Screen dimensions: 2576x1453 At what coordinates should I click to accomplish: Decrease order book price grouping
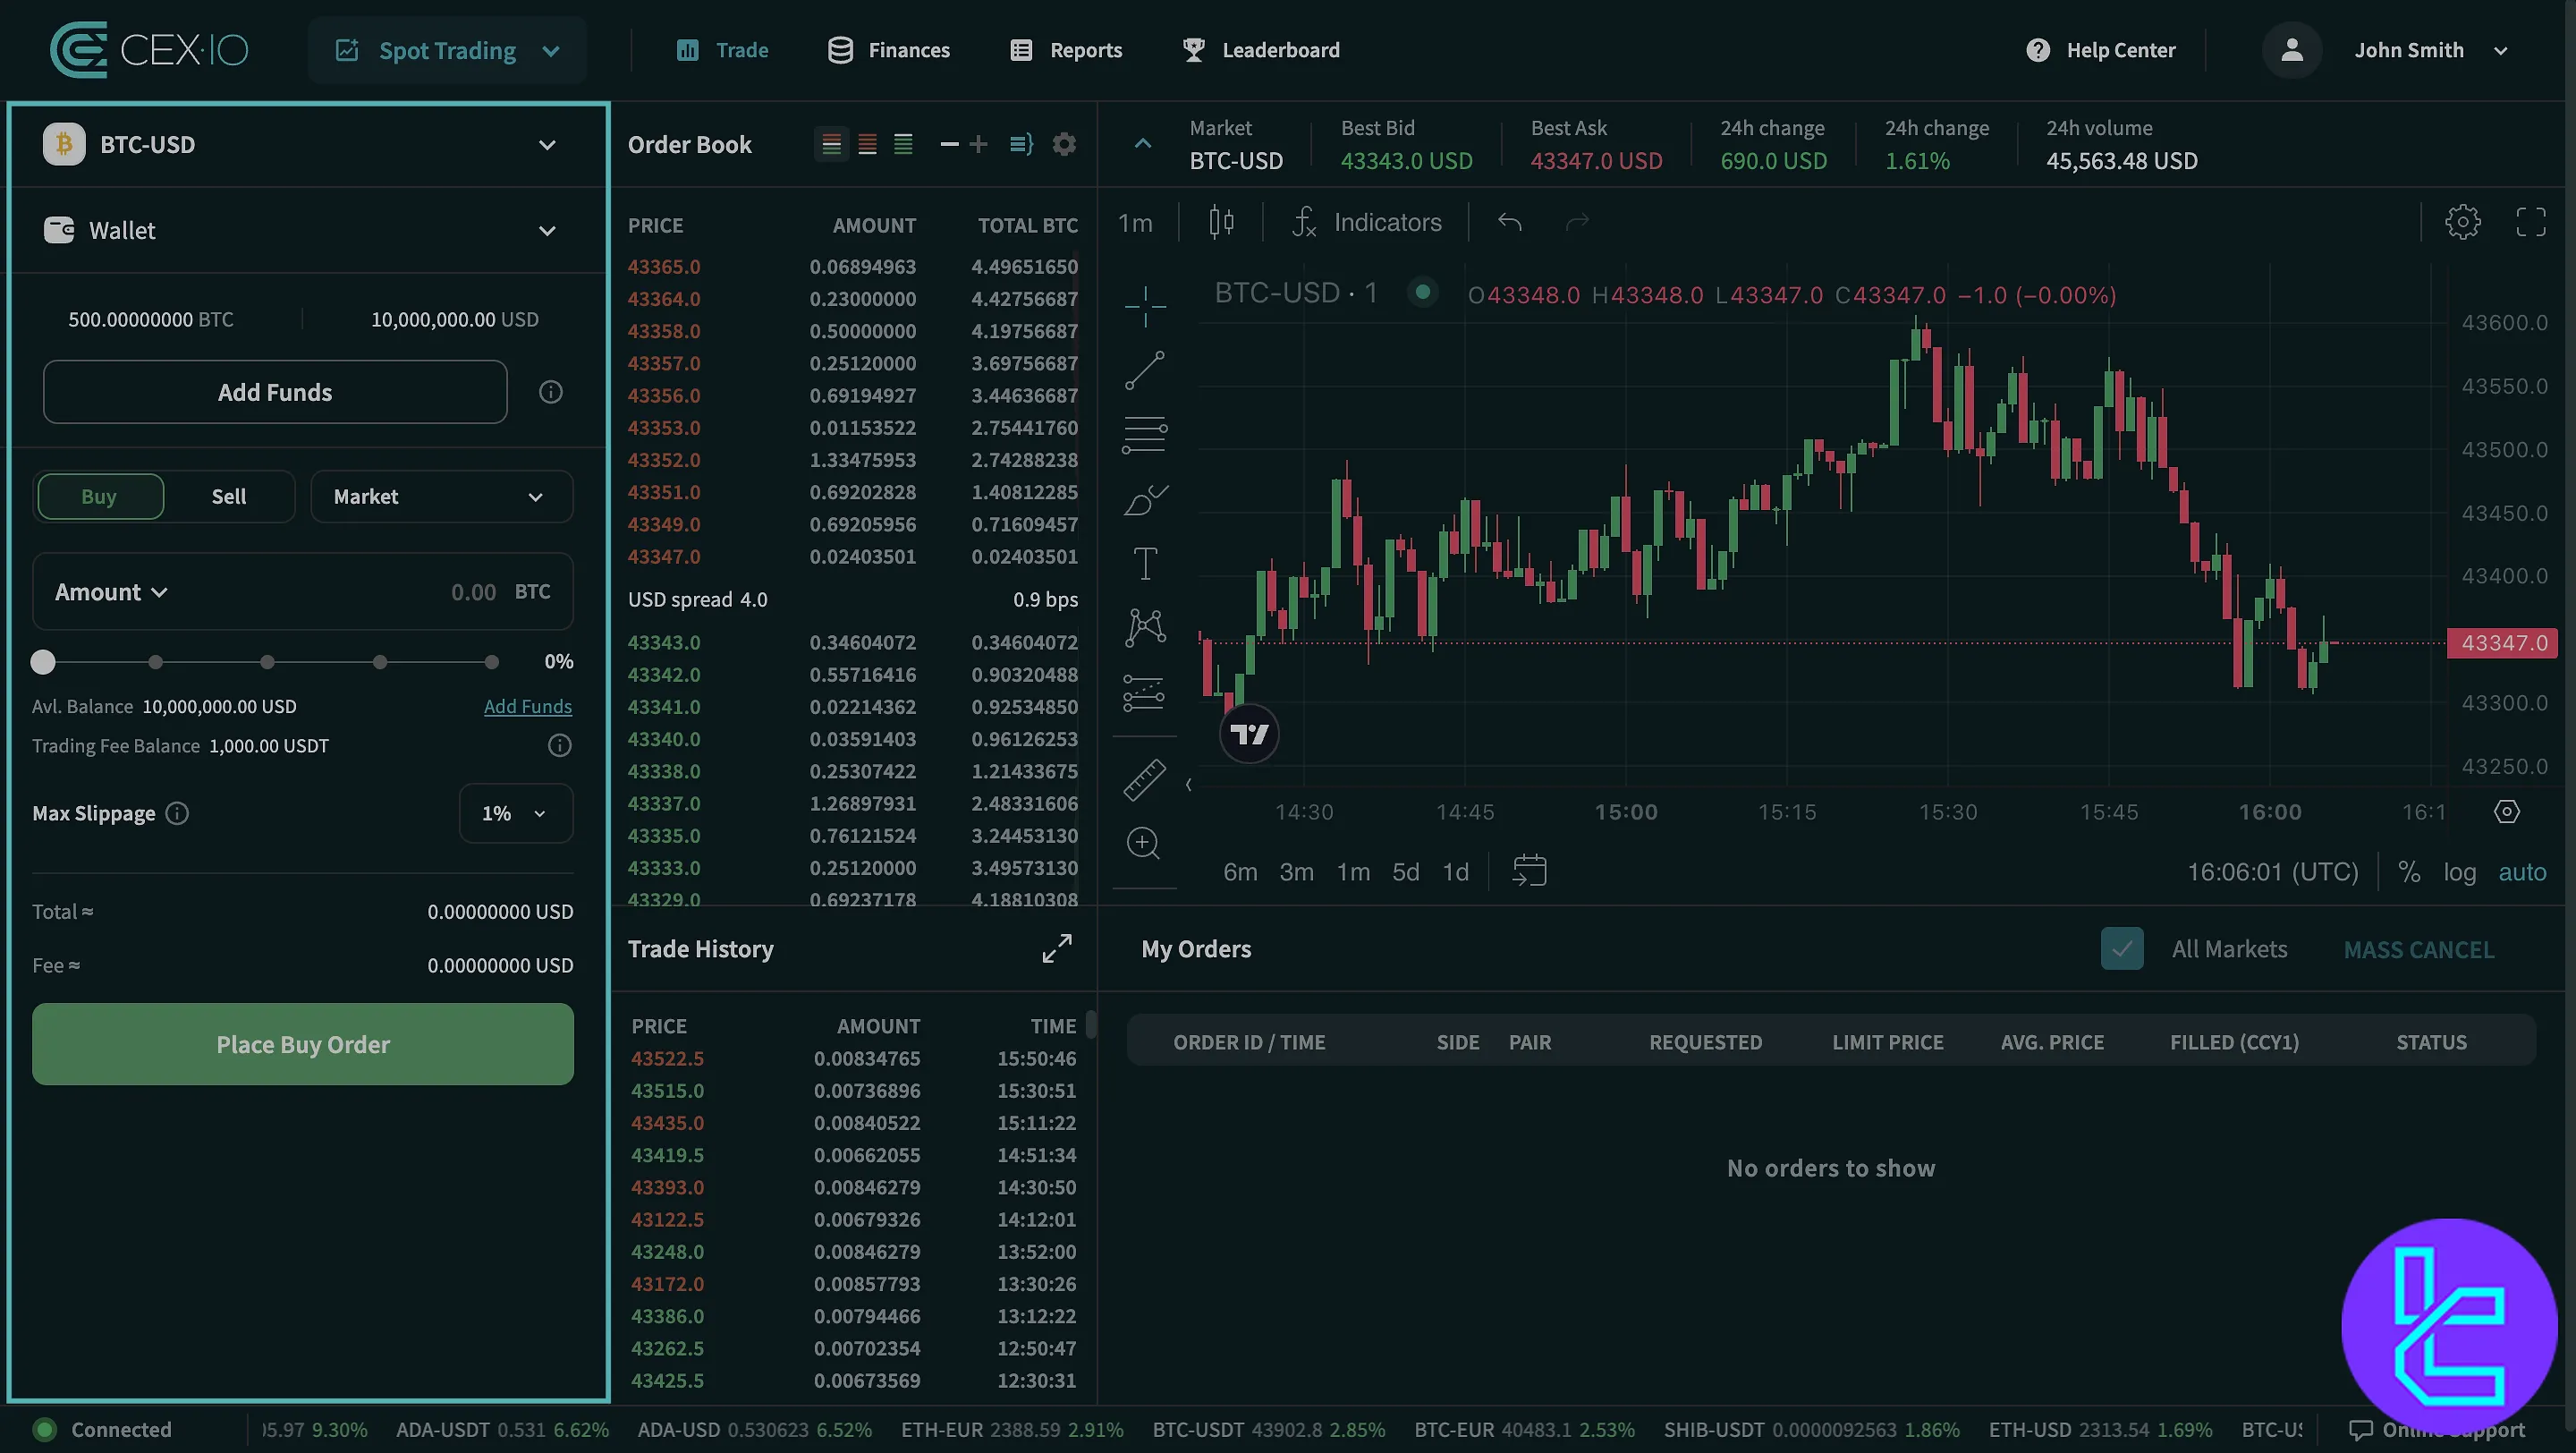(x=949, y=144)
